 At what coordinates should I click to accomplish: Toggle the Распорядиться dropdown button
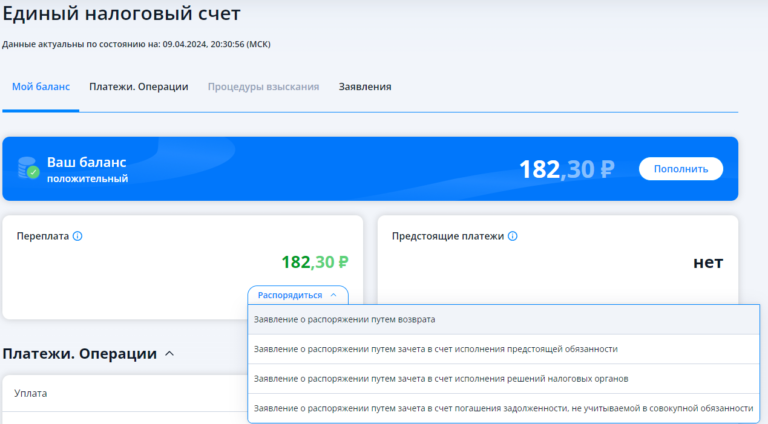pos(297,295)
